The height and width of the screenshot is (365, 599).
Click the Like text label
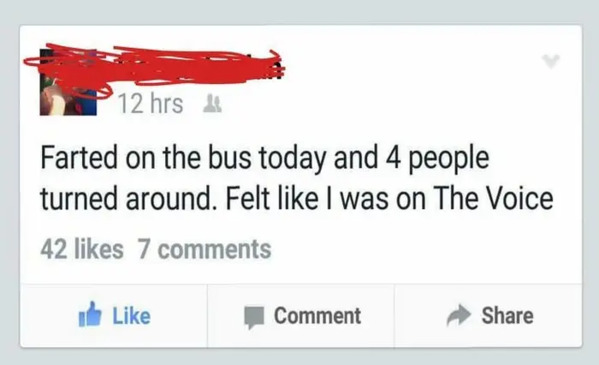pos(131,316)
